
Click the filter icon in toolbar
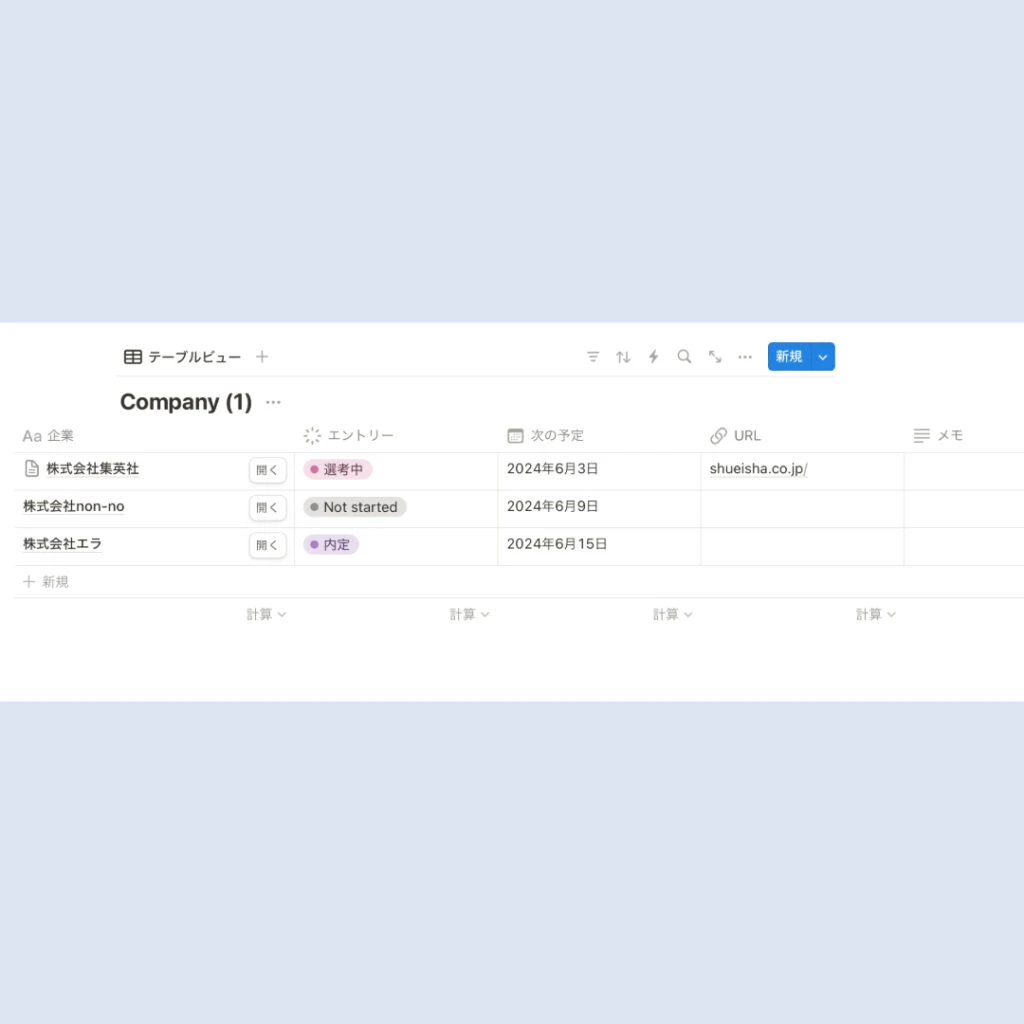tap(592, 357)
